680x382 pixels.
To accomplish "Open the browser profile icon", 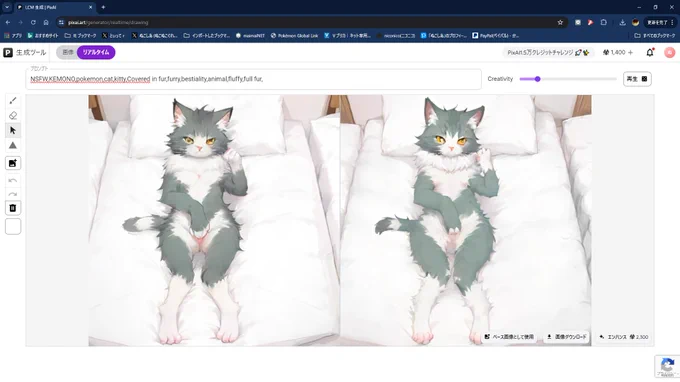I will [x=635, y=23].
